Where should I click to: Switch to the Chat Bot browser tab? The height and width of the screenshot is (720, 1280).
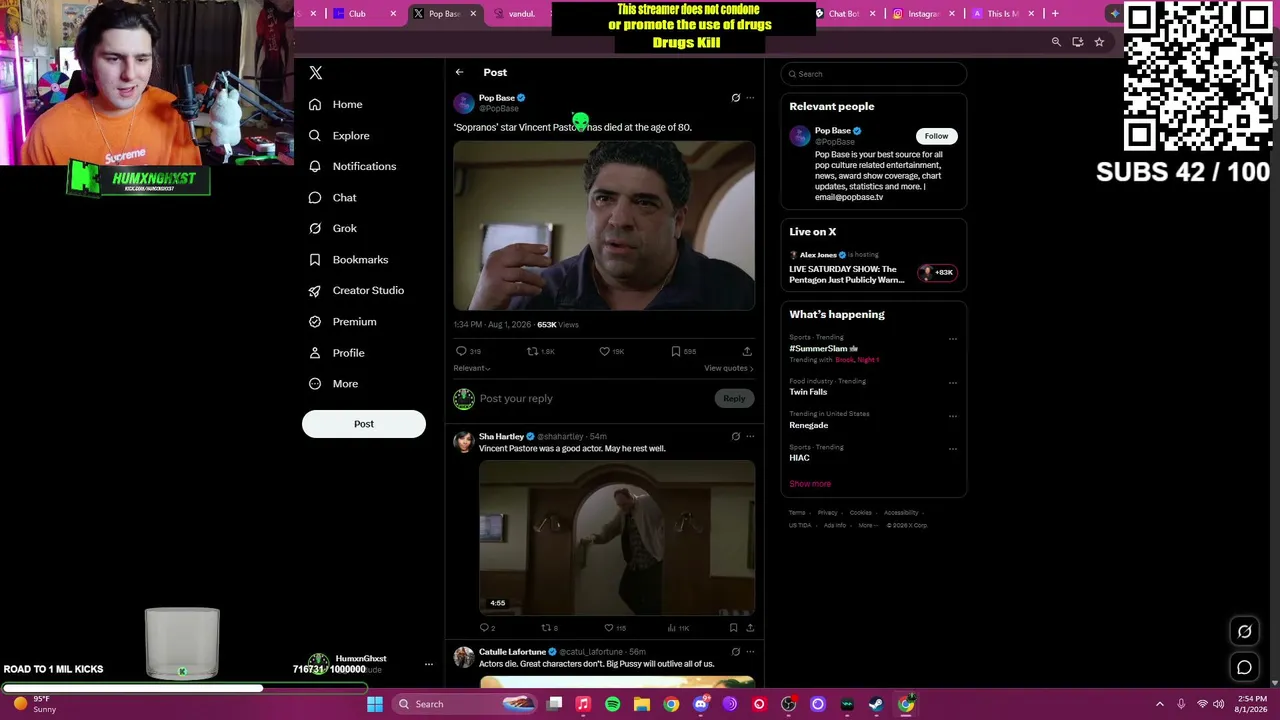tap(844, 14)
